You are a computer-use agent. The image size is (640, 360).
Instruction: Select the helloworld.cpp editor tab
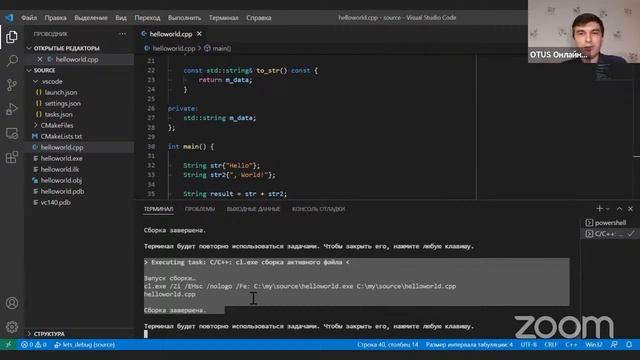pos(171,34)
